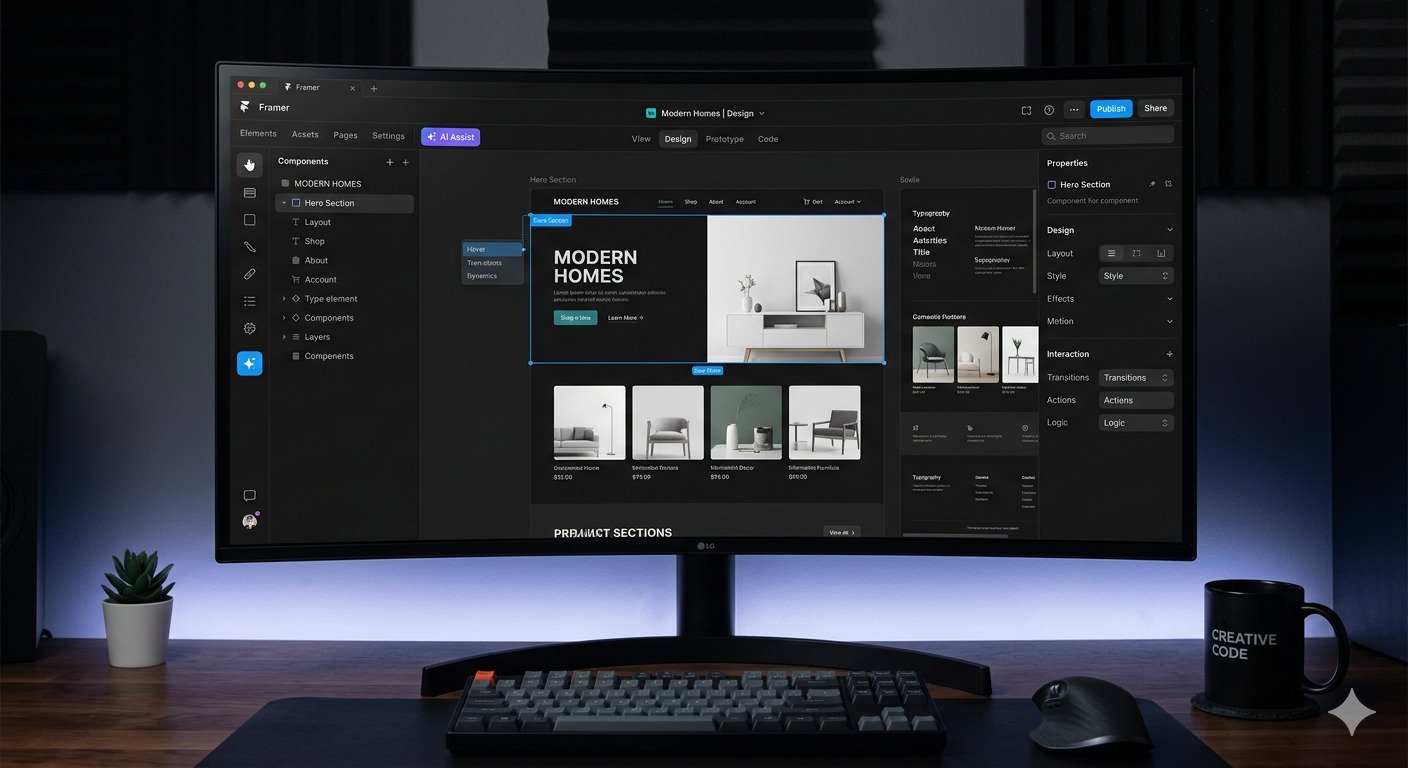The width and height of the screenshot is (1408, 768).
Task: Select the square frame tool in the left toolbar
Action: click(250, 220)
